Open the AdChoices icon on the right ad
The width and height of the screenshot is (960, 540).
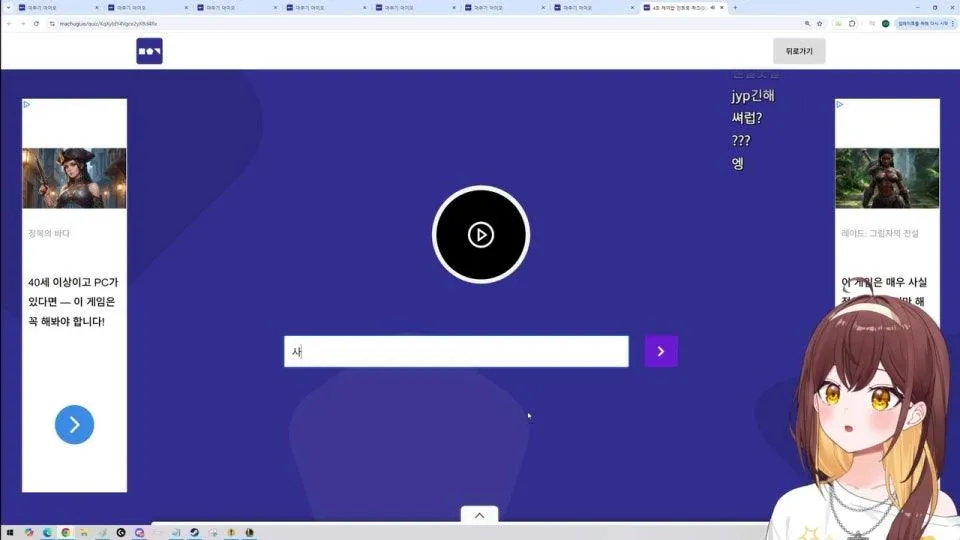pyautogui.click(x=840, y=104)
